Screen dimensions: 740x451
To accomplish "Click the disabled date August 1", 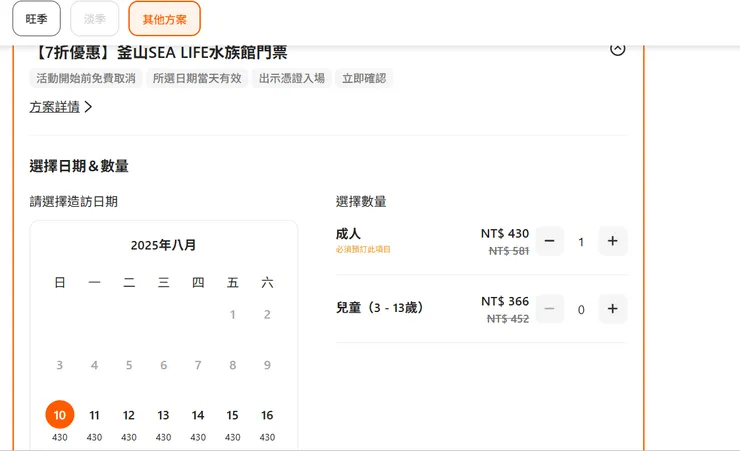I will coord(232,315).
